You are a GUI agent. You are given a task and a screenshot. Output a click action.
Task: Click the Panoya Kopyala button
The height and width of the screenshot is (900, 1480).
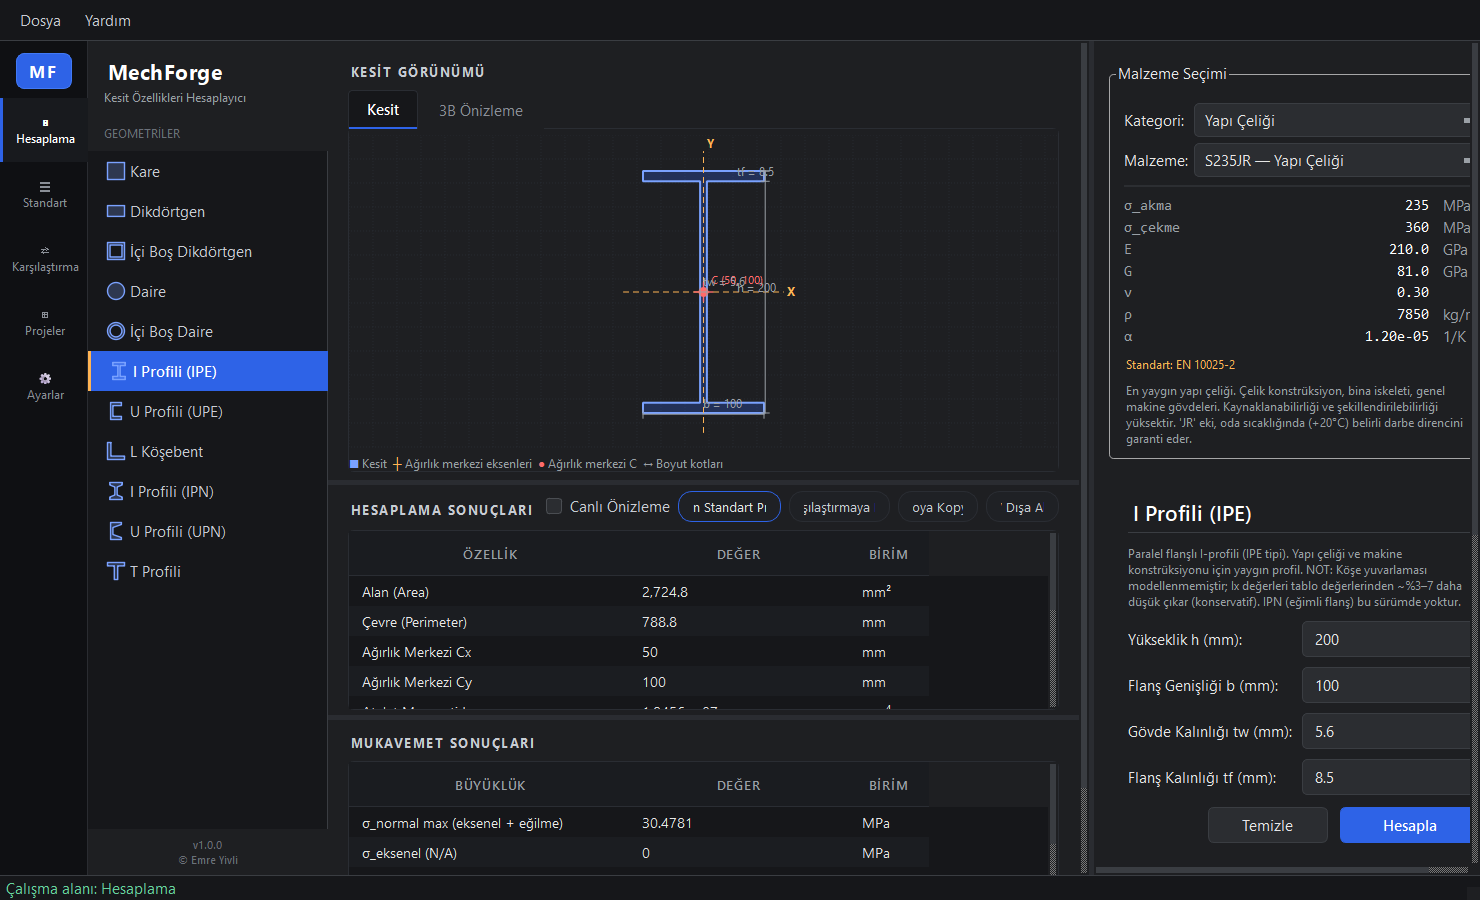pos(938,507)
